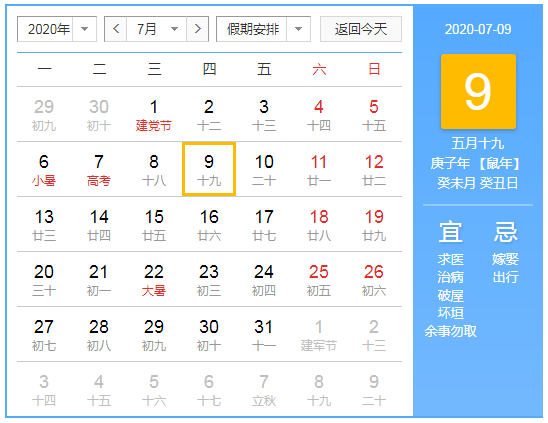Go to next month with right arrow
The height and width of the screenshot is (423, 548).
[x=197, y=29]
